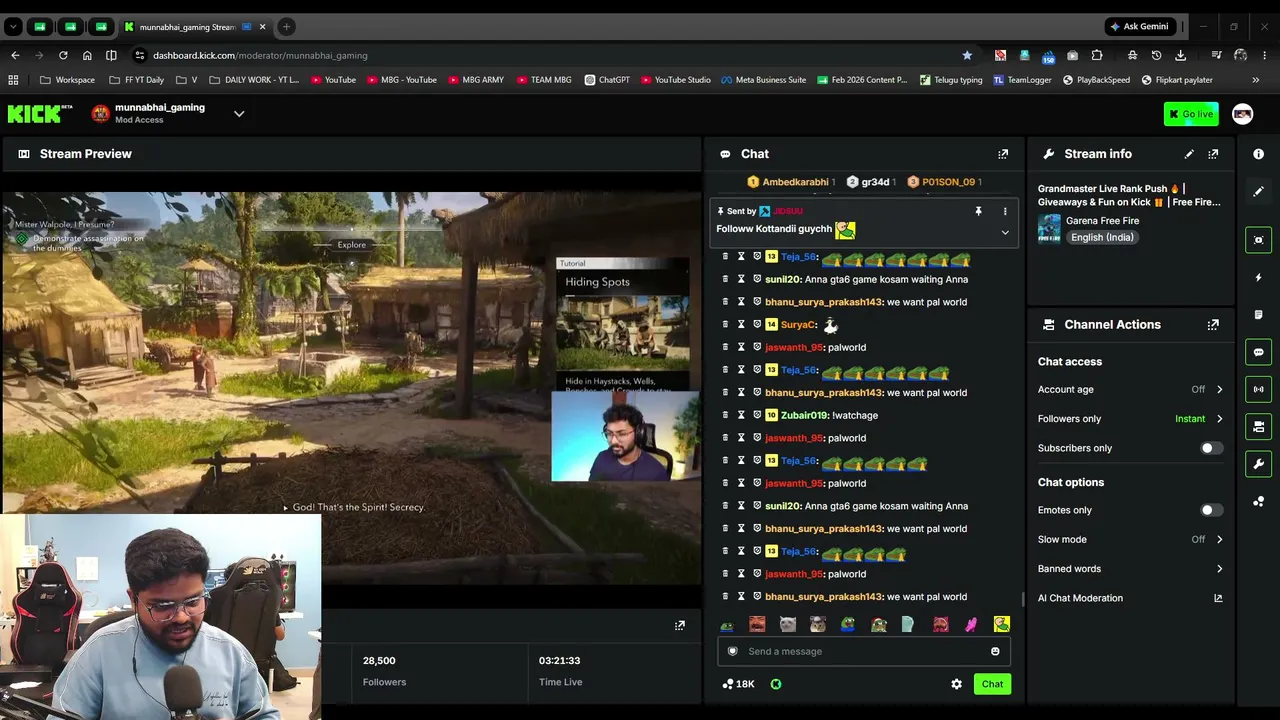Click the Send a message input field

(x=863, y=652)
